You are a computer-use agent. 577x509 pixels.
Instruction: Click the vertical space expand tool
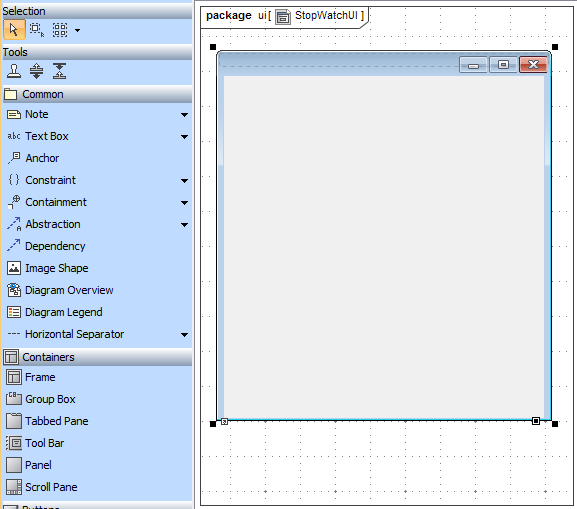pyautogui.click(x=36, y=71)
